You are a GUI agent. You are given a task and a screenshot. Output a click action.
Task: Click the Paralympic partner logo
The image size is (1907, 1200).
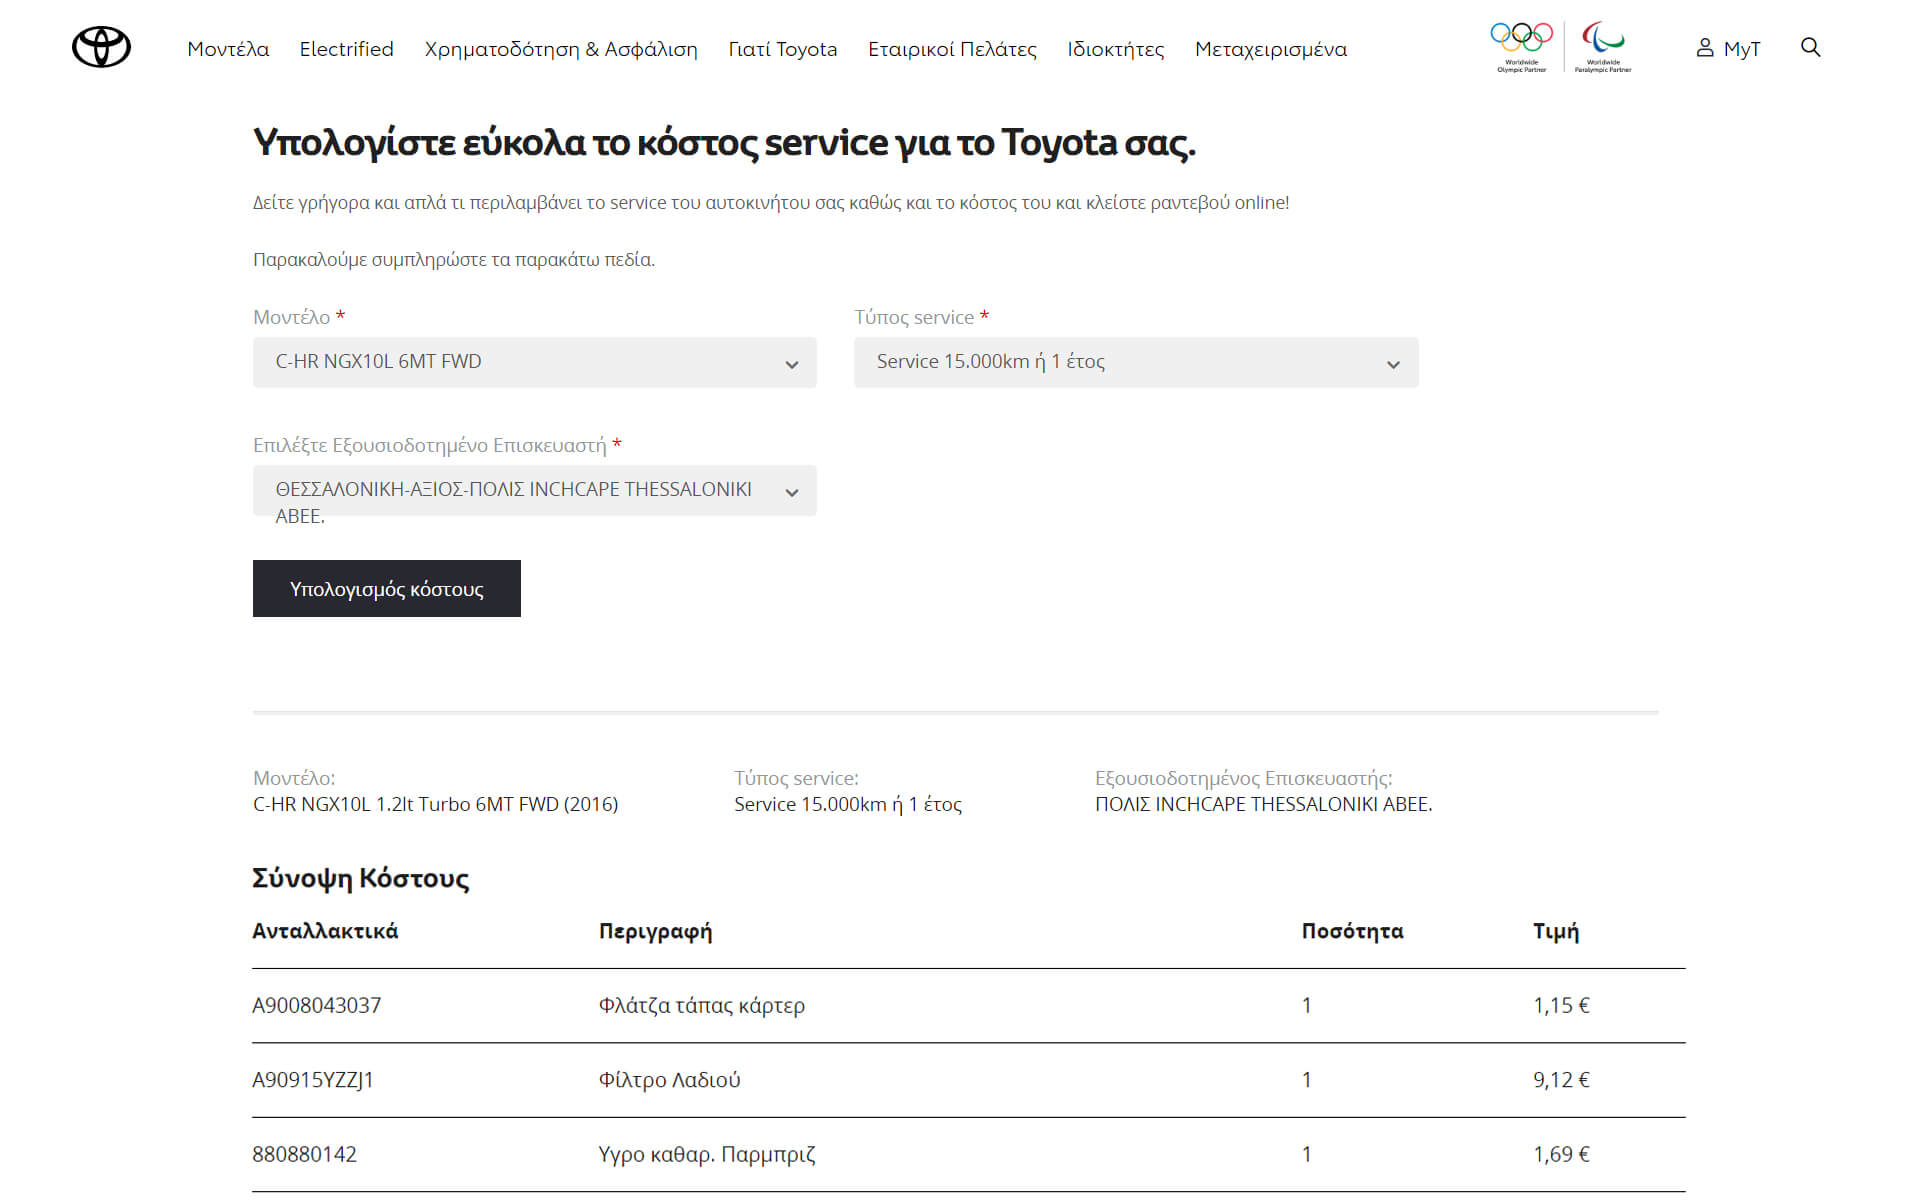1603,47
